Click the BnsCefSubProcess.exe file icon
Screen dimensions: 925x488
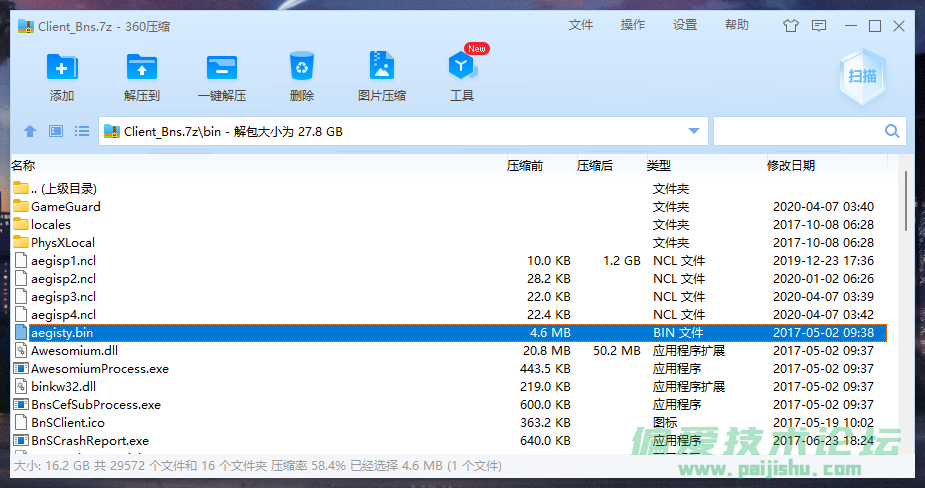(21, 404)
